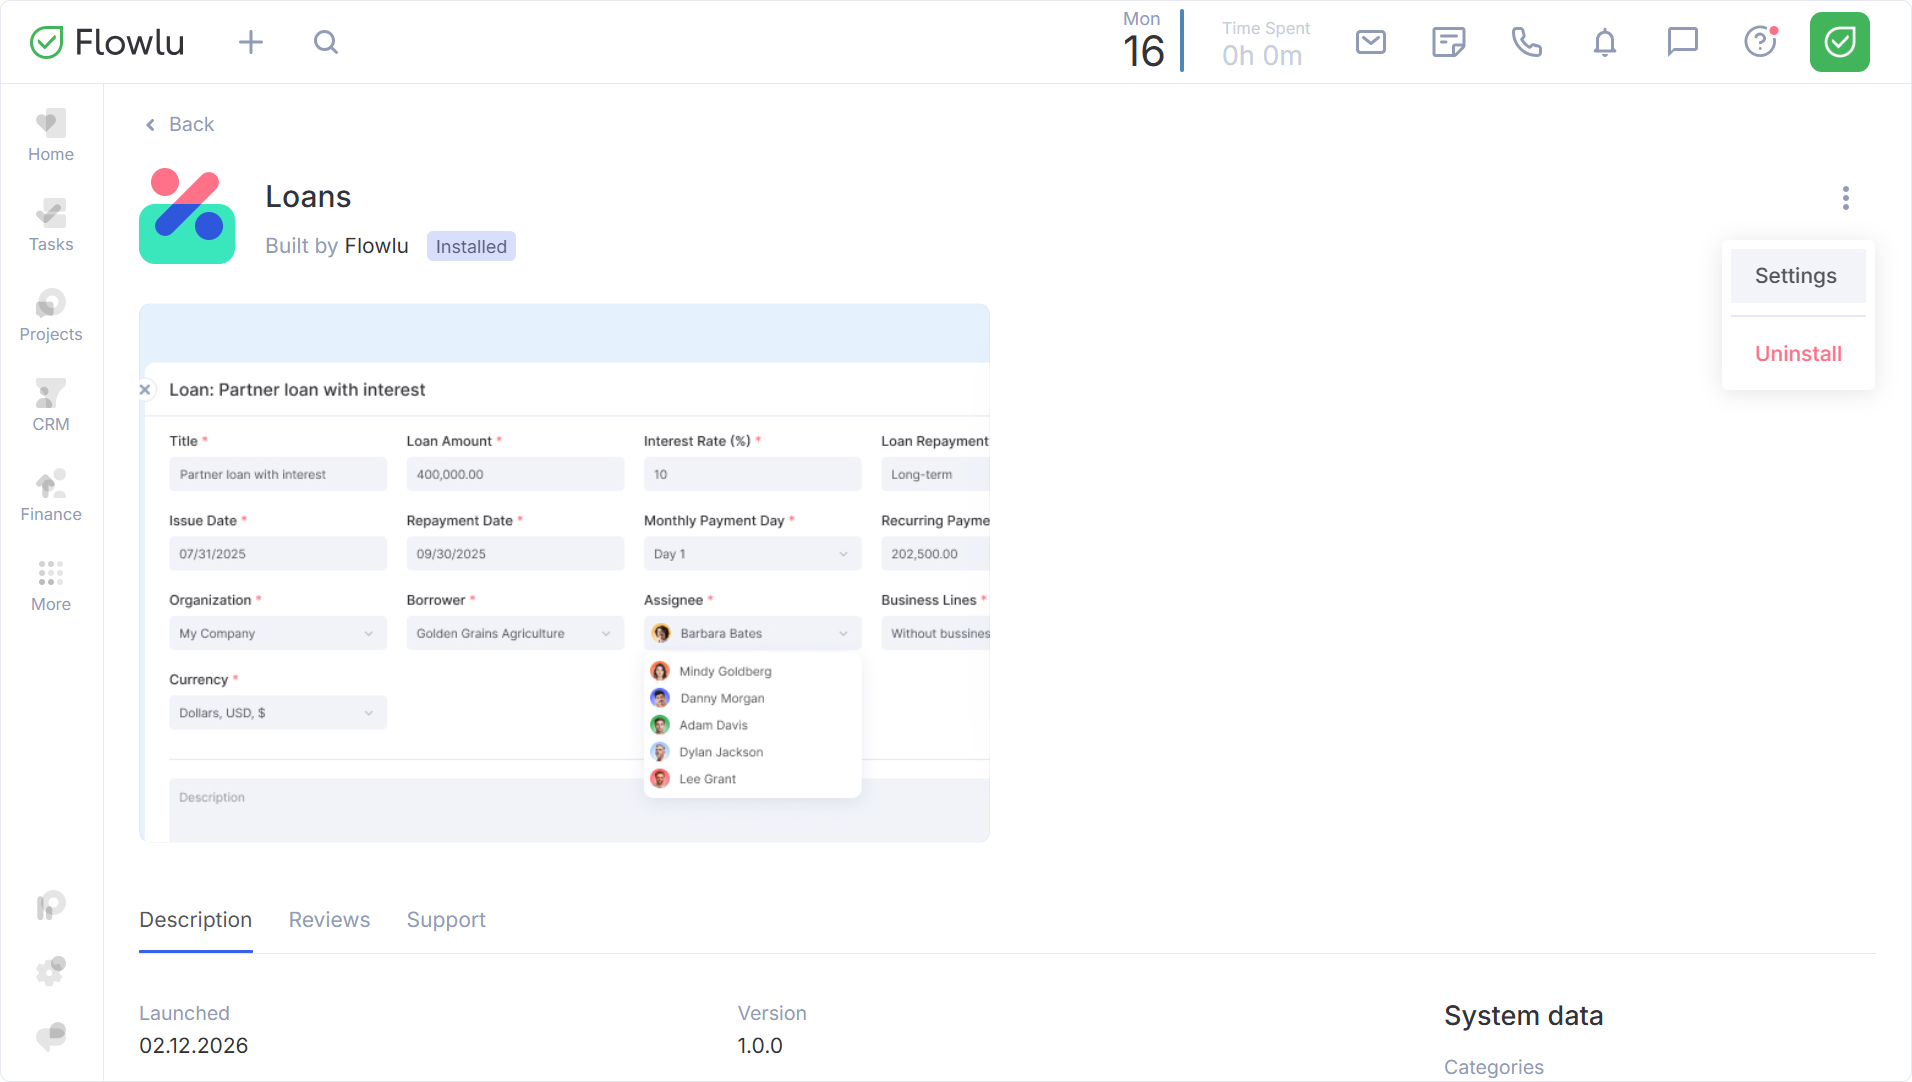This screenshot has height=1082, width=1912.
Task: Go to Projects in the sidebar
Action: [x=51, y=316]
